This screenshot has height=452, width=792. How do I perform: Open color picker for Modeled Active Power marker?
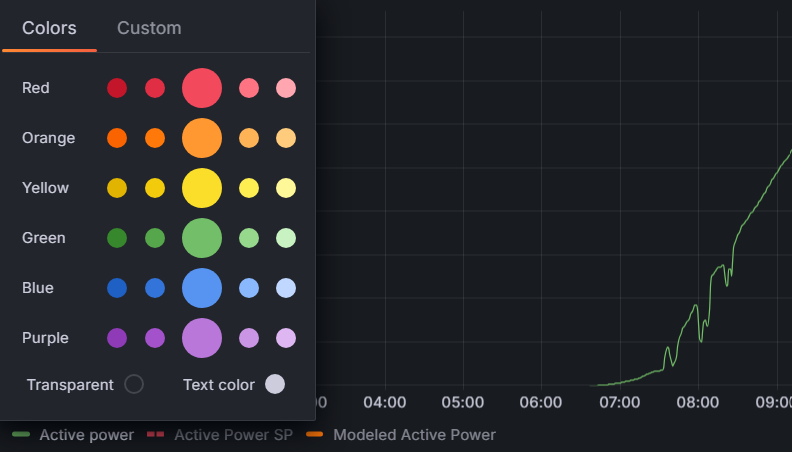315,434
